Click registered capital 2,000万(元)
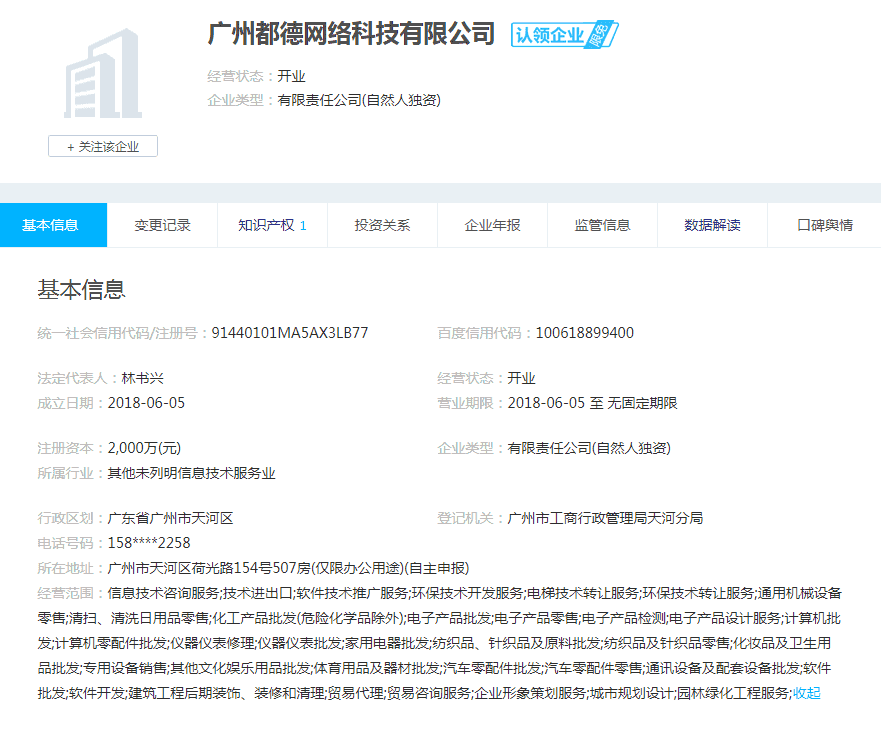Viewport: 881px width, 736px height. 144,448
